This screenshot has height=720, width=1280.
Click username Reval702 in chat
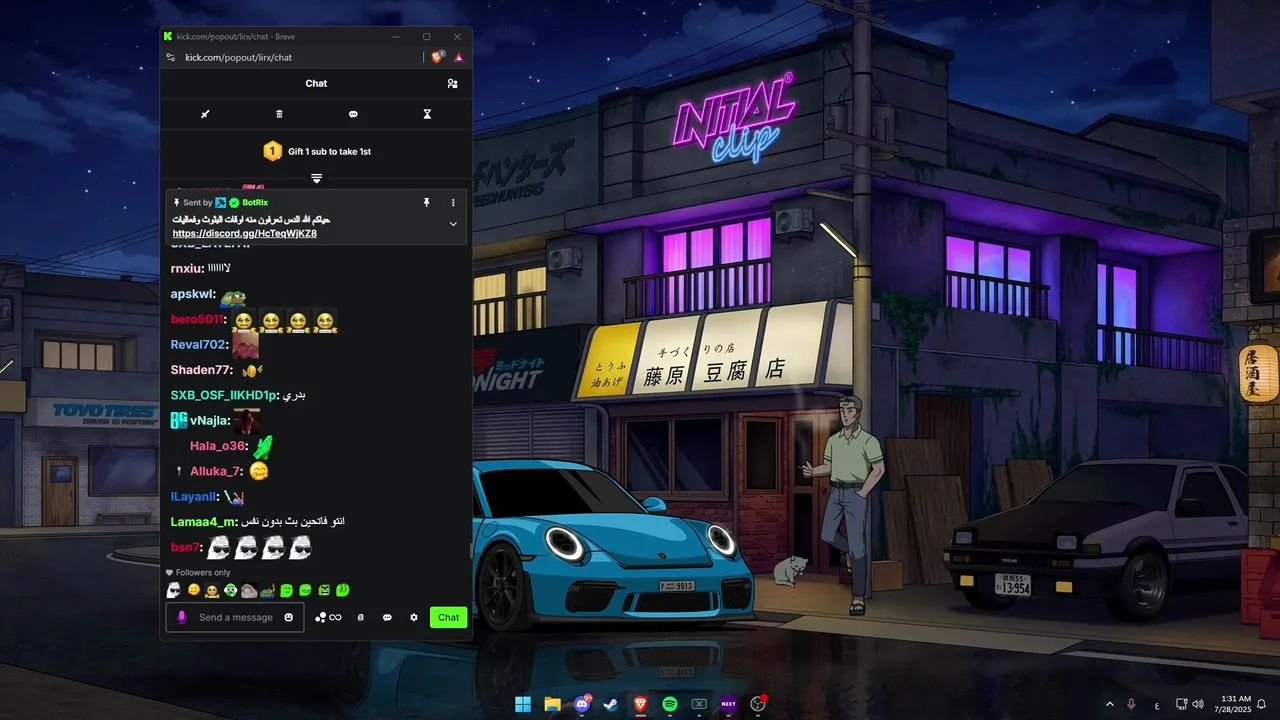[198, 344]
